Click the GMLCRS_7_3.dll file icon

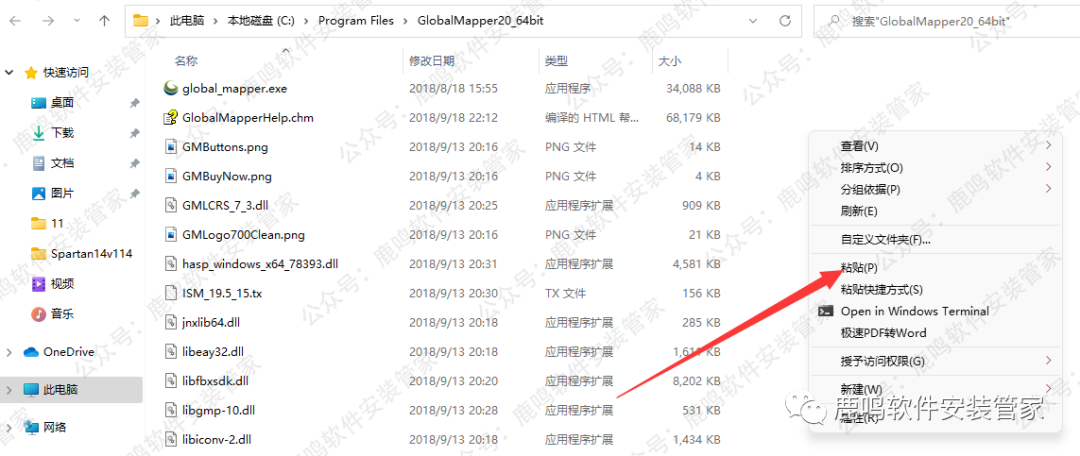click(x=171, y=205)
